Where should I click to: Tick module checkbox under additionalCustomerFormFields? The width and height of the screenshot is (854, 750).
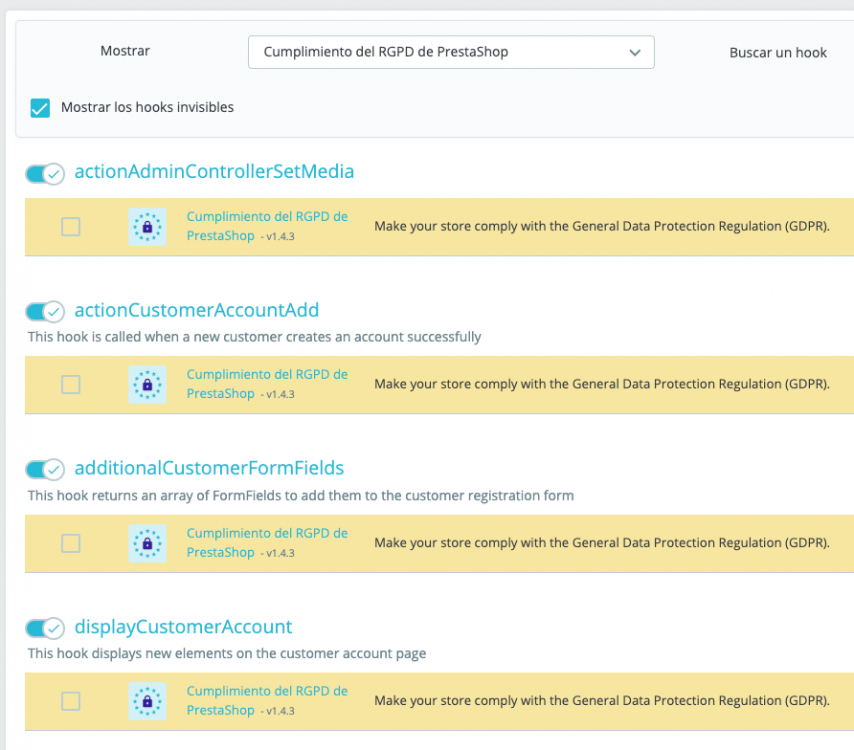[71, 543]
